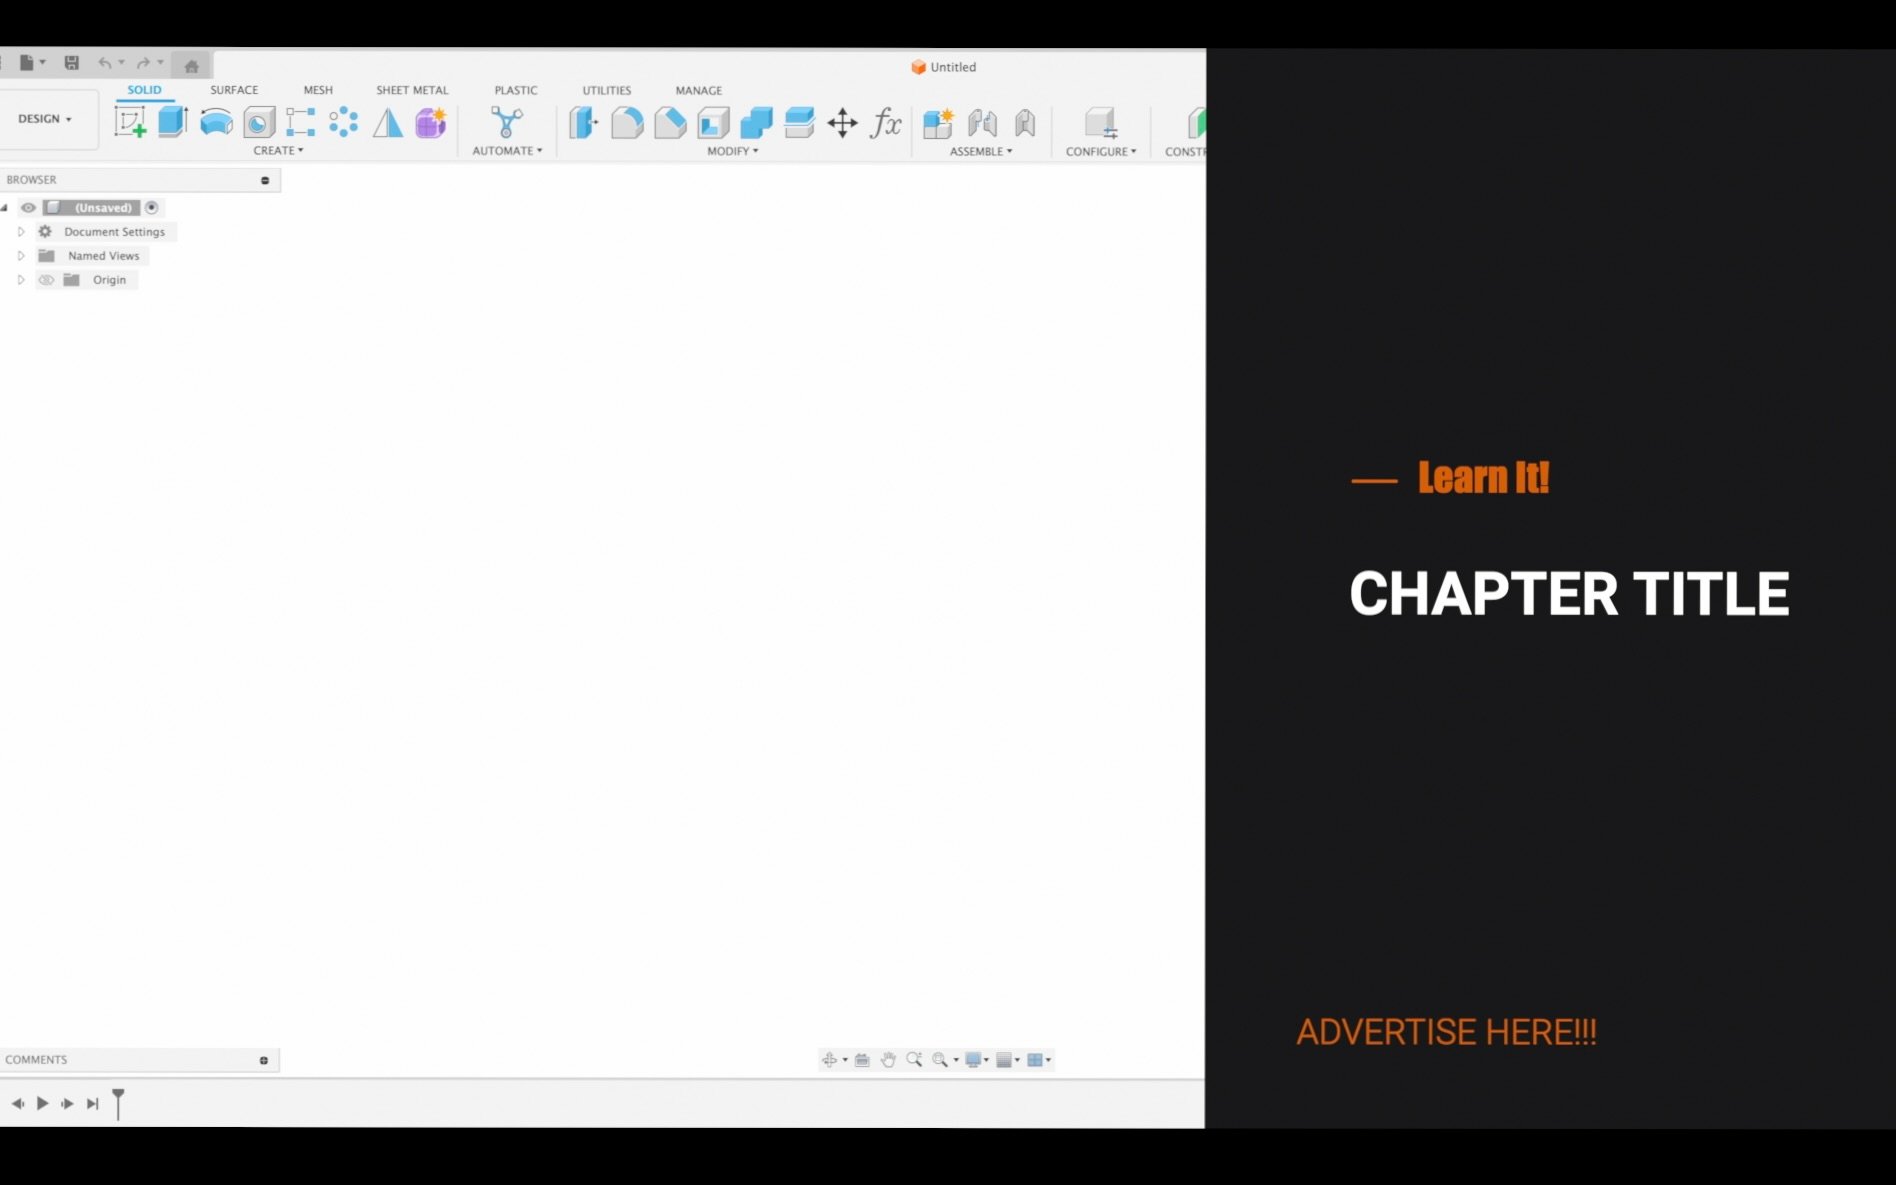Toggle visibility of the Unsaved component
Screen dimensions: 1896x1185
[28, 208]
